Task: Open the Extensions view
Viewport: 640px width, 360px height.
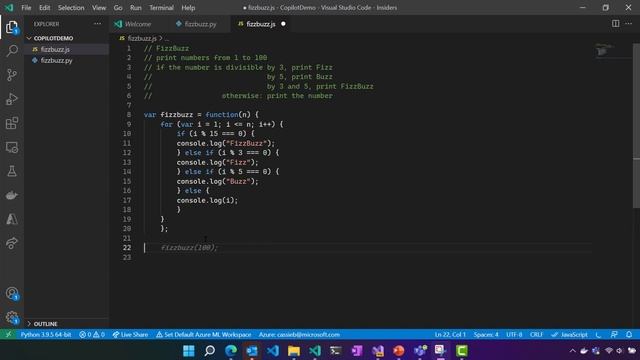Action: coord(12,123)
